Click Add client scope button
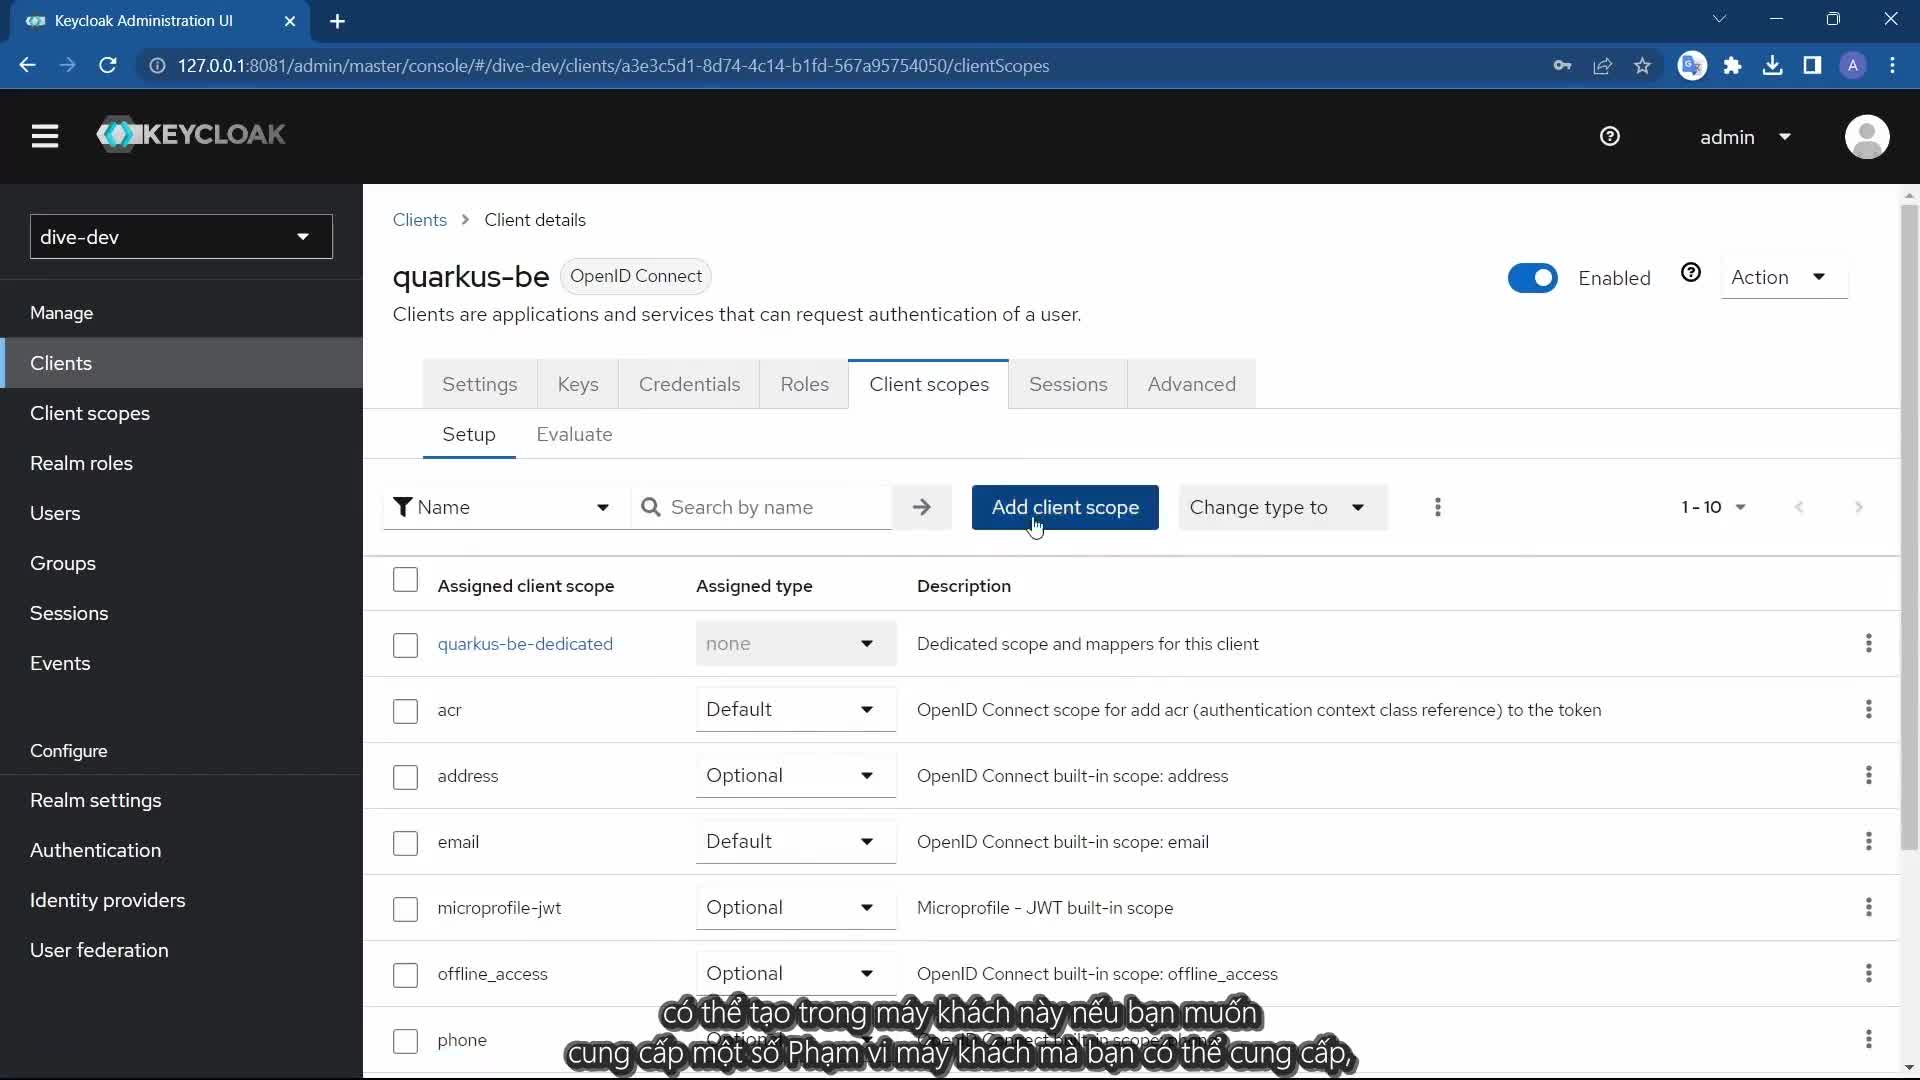 tap(1064, 507)
